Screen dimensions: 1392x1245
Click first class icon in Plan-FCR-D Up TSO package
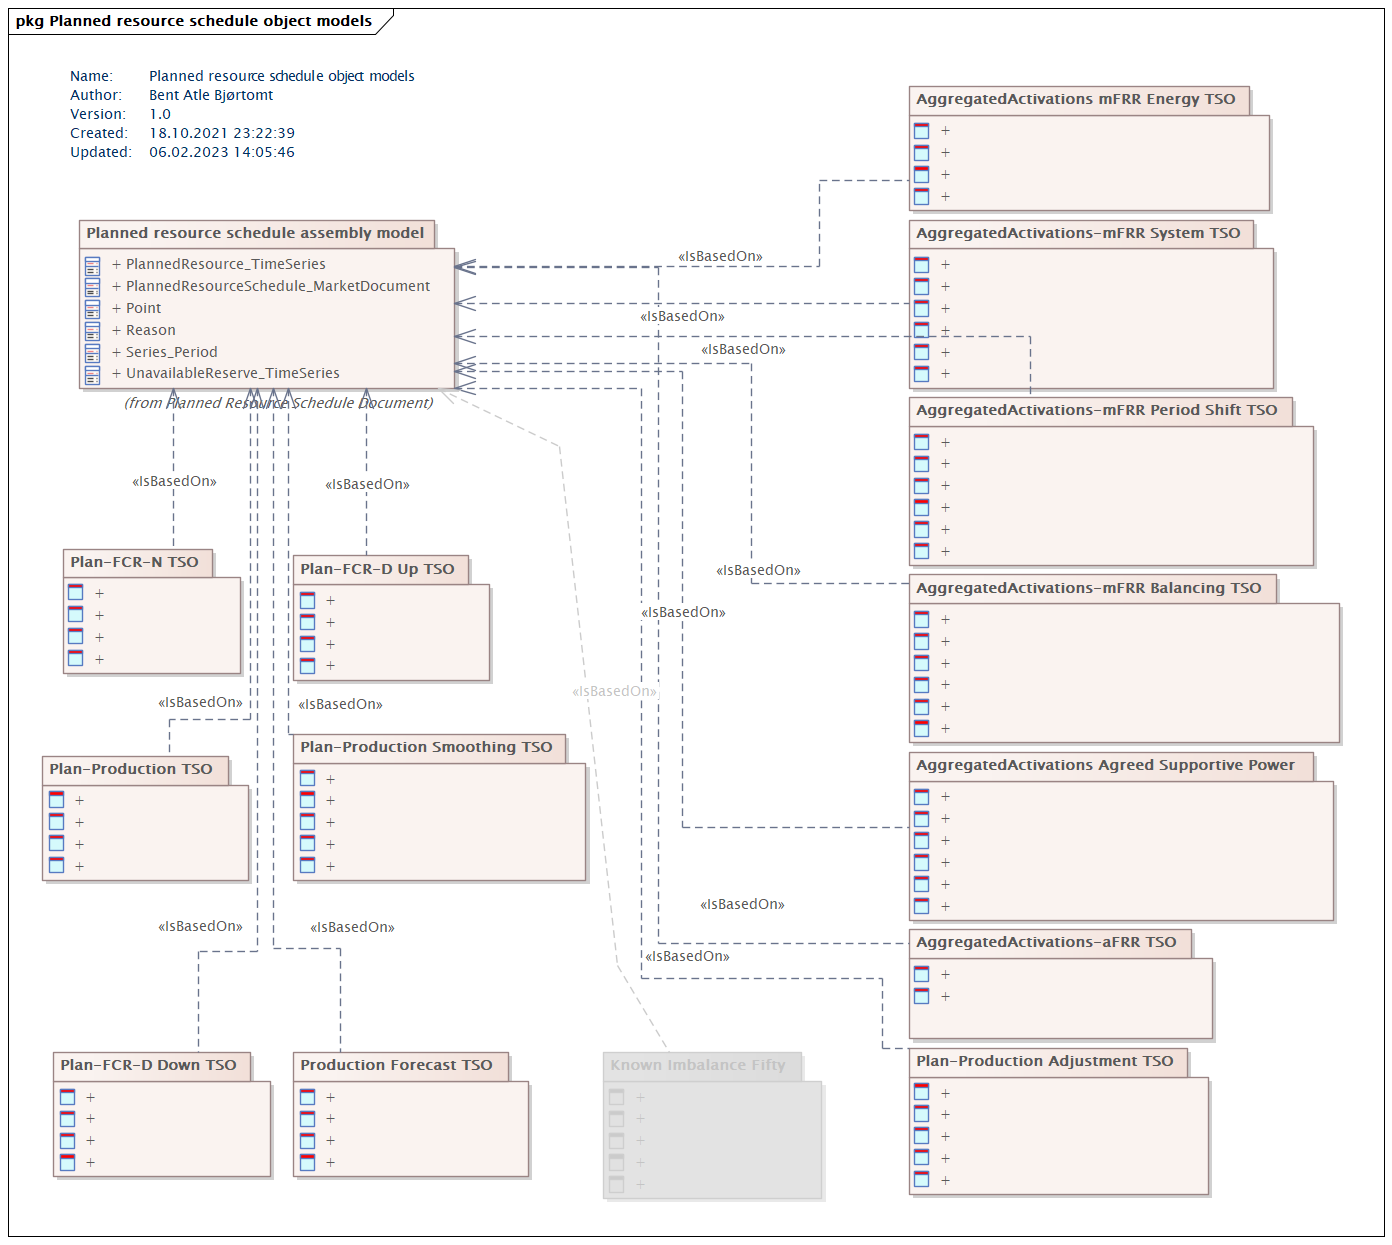pos(308,600)
